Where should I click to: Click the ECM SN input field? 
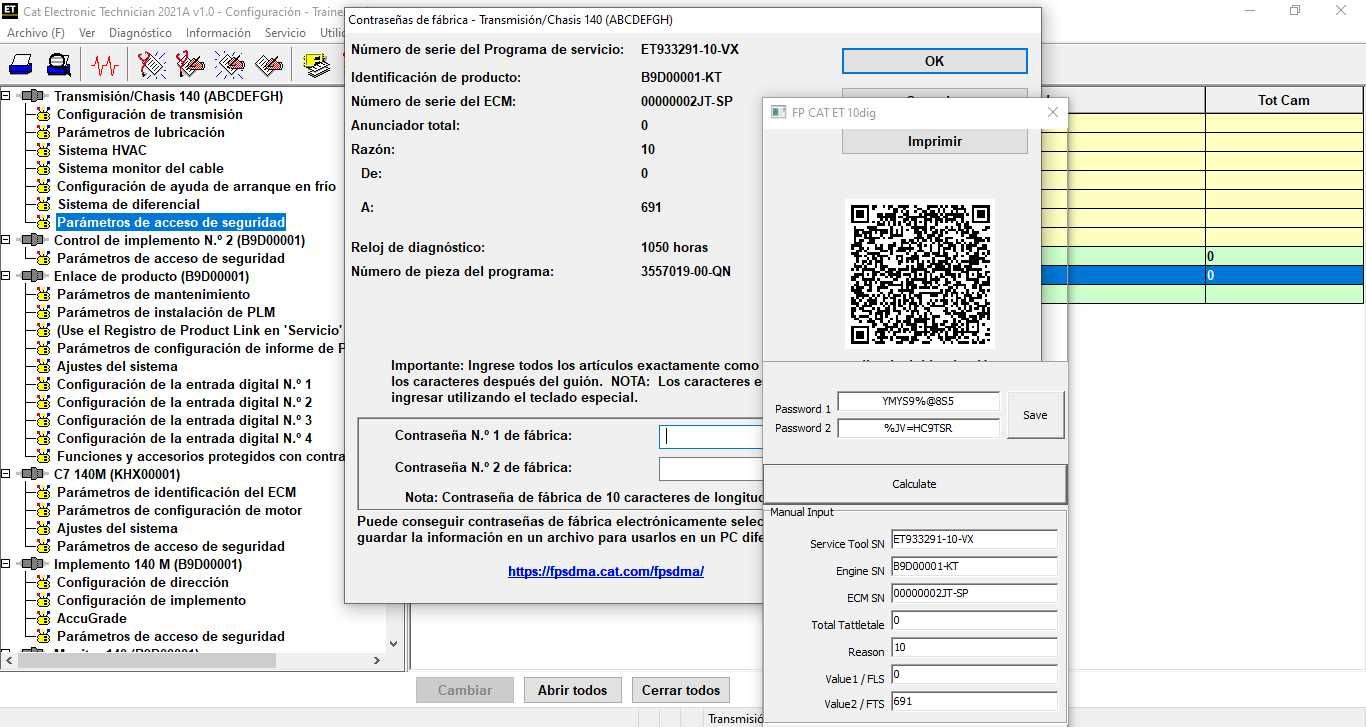click(974, 594)
